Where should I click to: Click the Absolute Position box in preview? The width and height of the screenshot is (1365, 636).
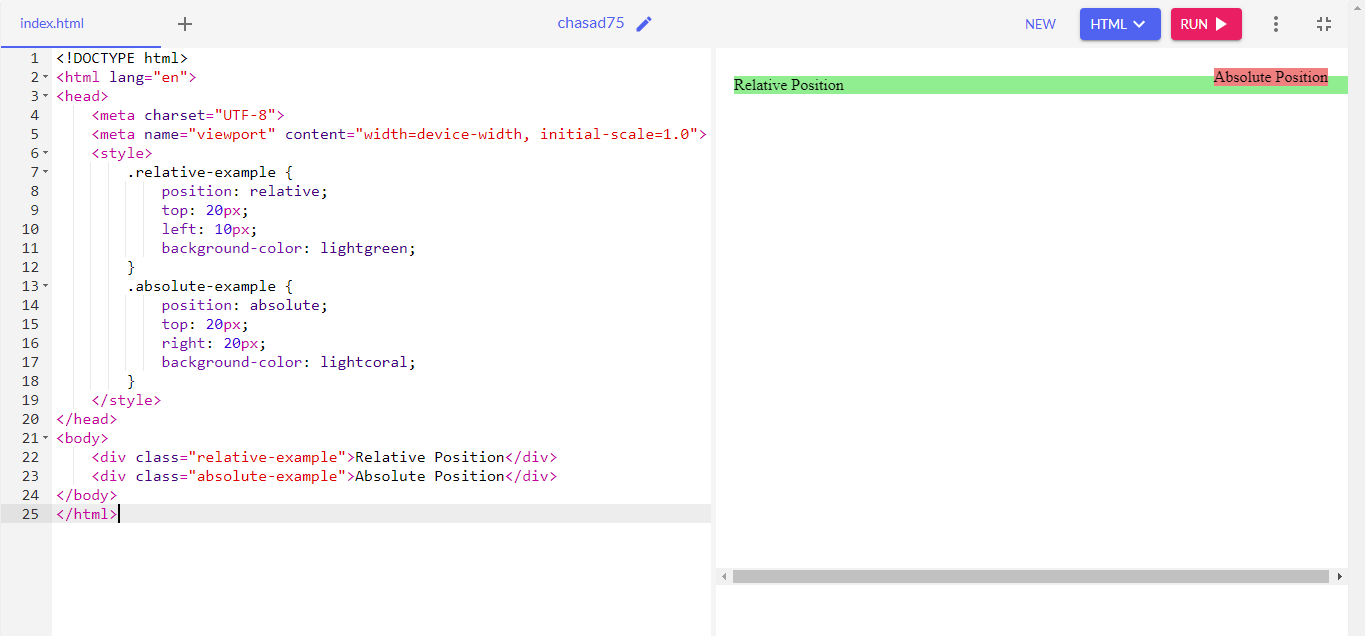click(1271, 77)
